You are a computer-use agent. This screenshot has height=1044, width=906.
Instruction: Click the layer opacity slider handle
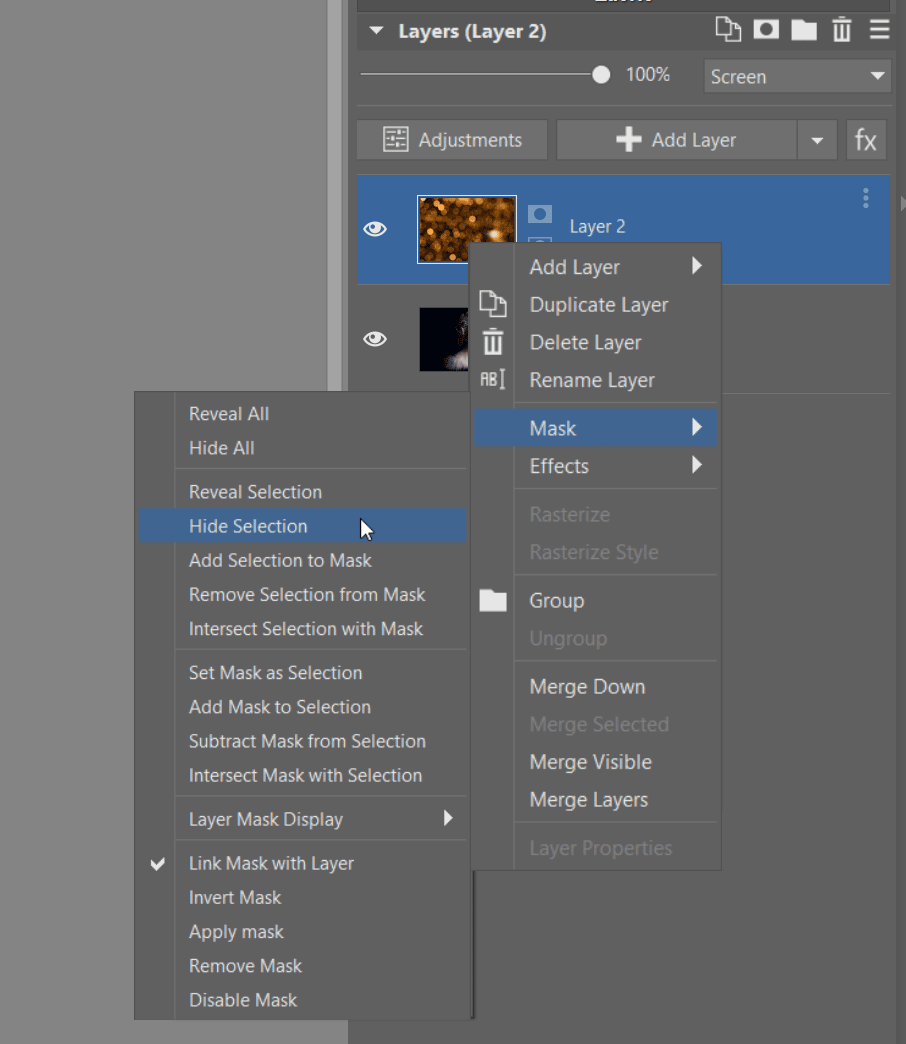click(600, 75)
